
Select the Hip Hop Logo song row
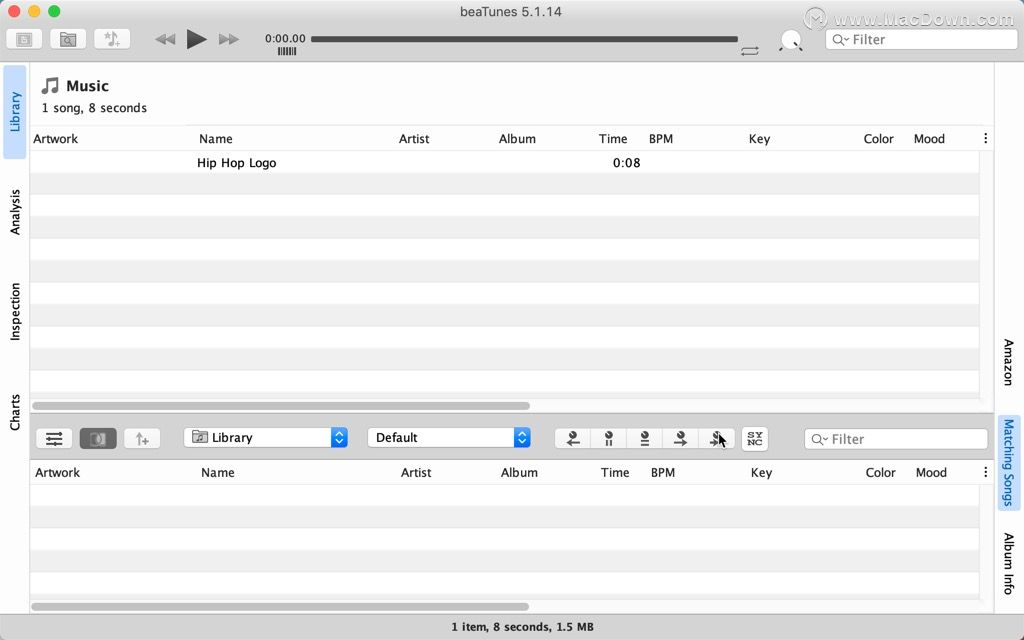click(504, 163)
